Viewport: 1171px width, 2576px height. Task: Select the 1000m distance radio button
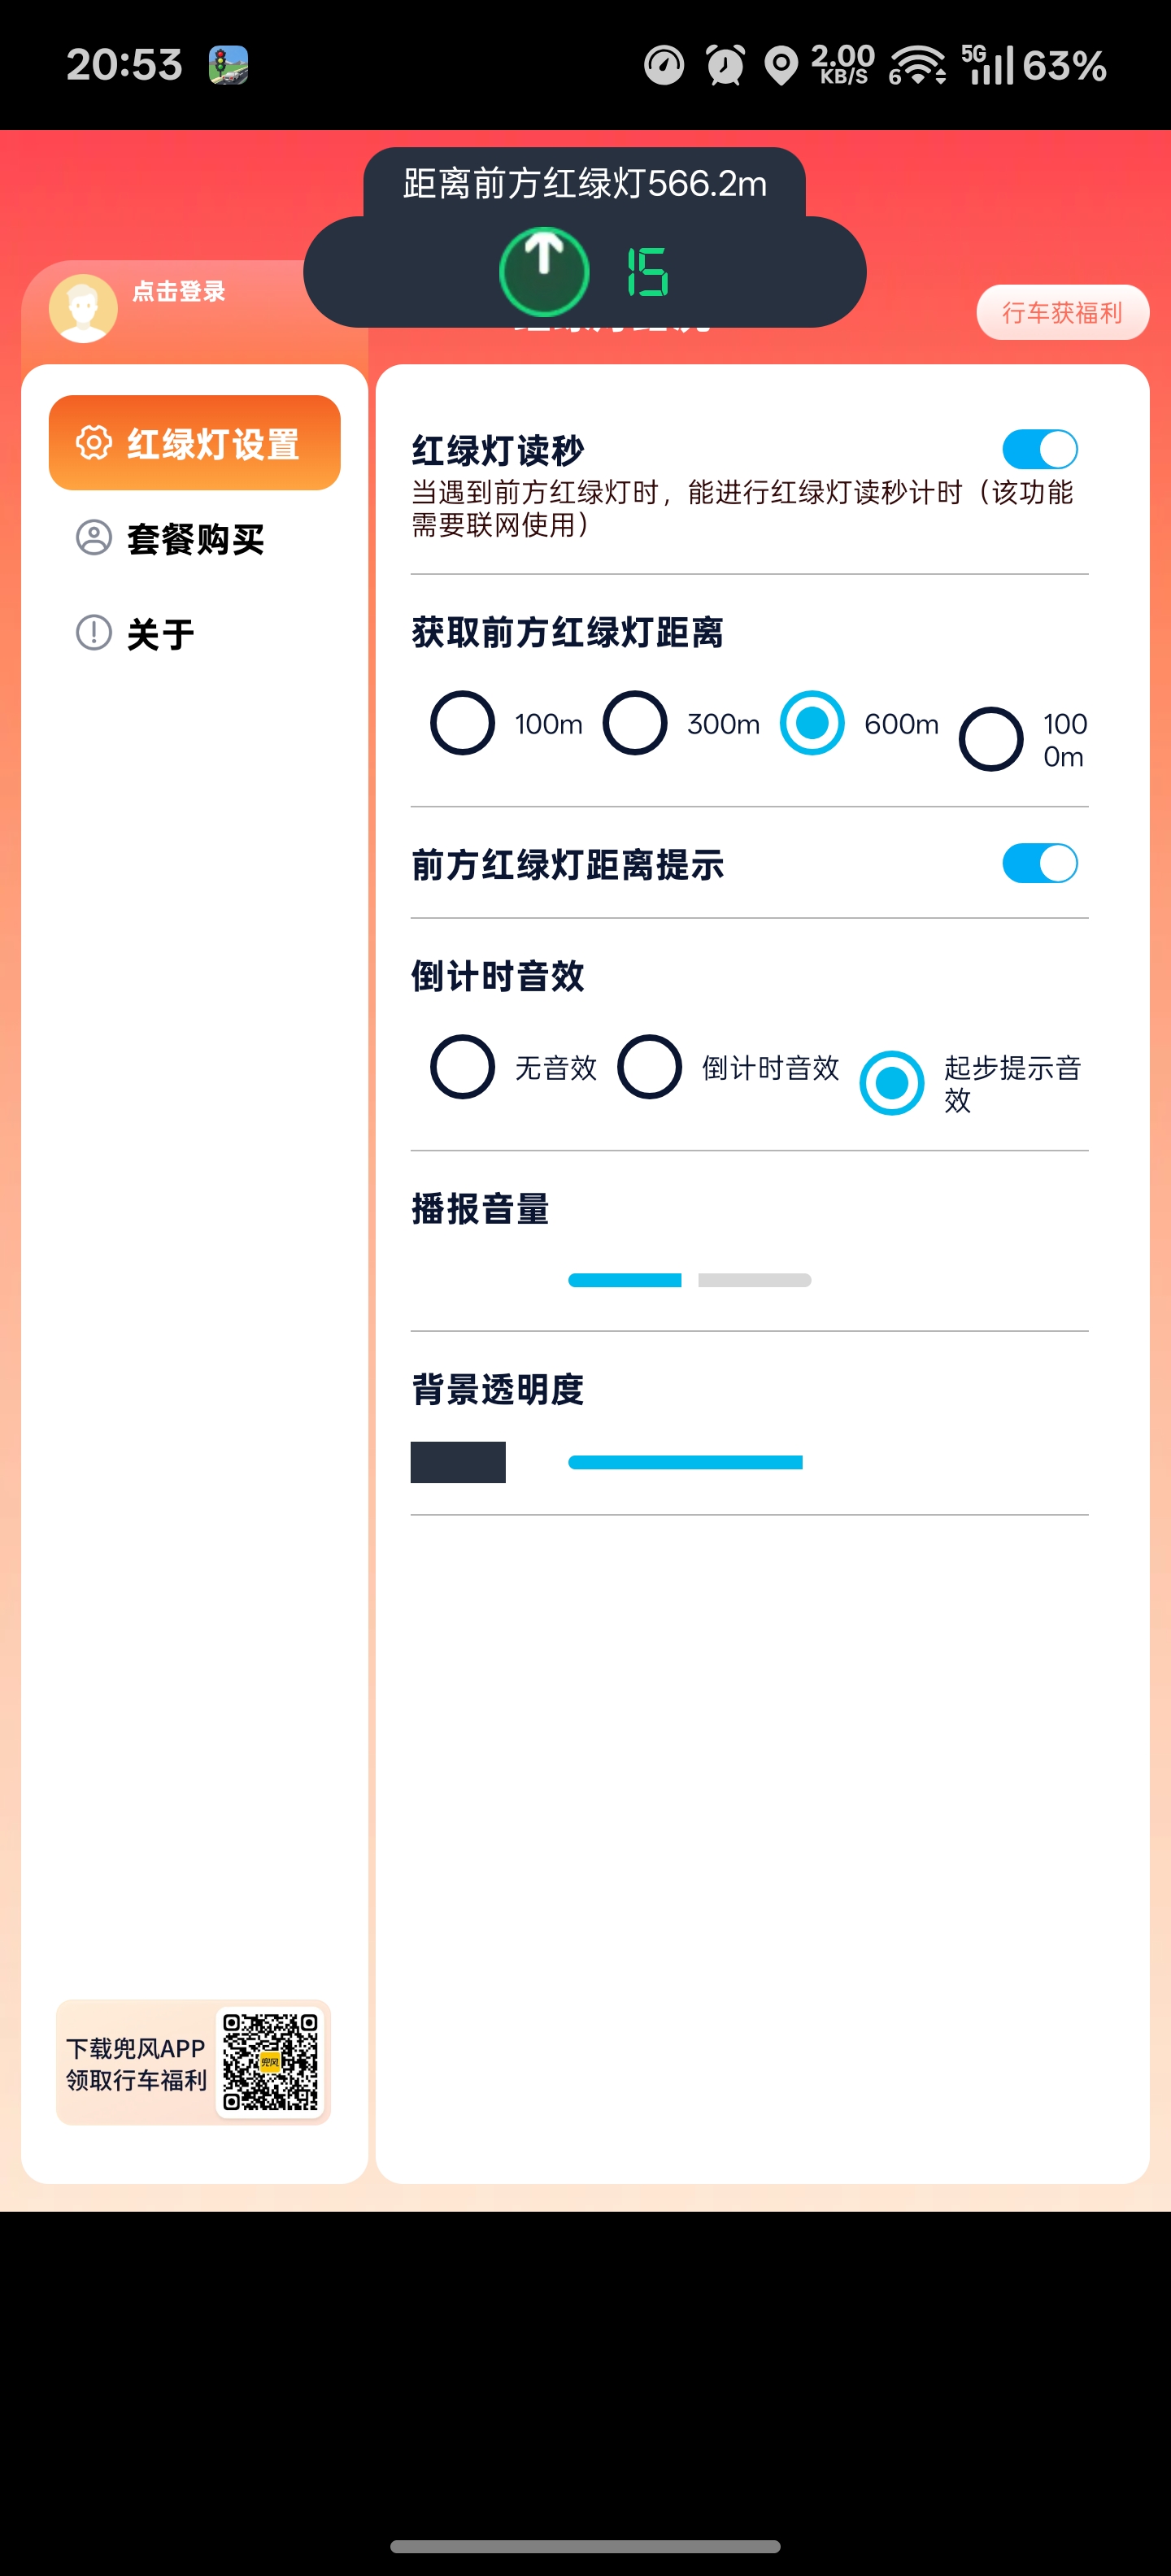pos(991,739)
